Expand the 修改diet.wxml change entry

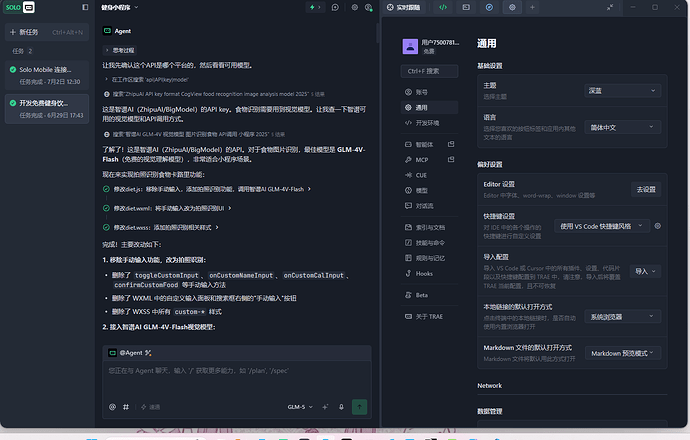pos(167,208)
